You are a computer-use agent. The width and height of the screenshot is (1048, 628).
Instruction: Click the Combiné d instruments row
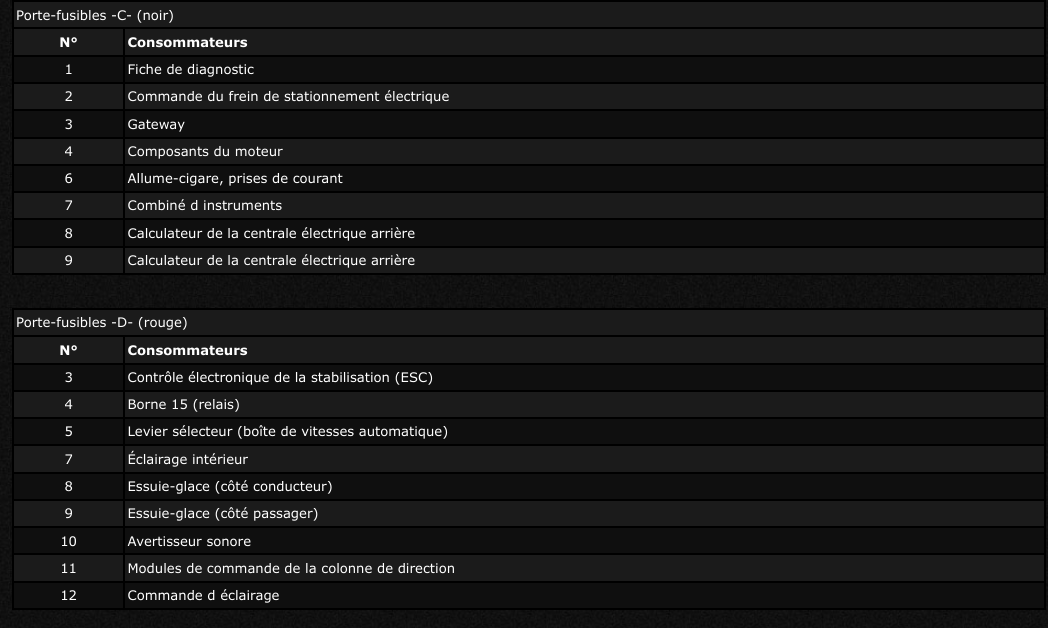205,205
